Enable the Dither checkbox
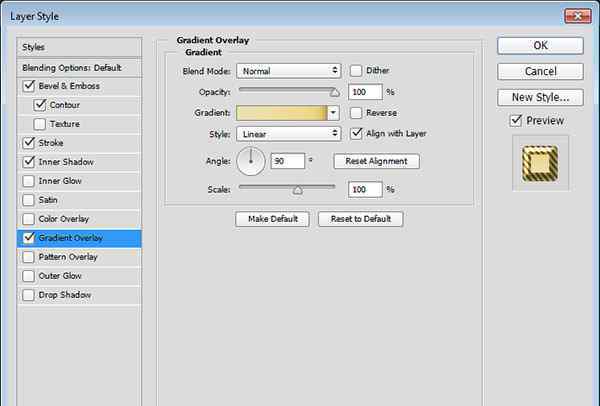This screenshot has height=406, width=600. tap(357, 71)
